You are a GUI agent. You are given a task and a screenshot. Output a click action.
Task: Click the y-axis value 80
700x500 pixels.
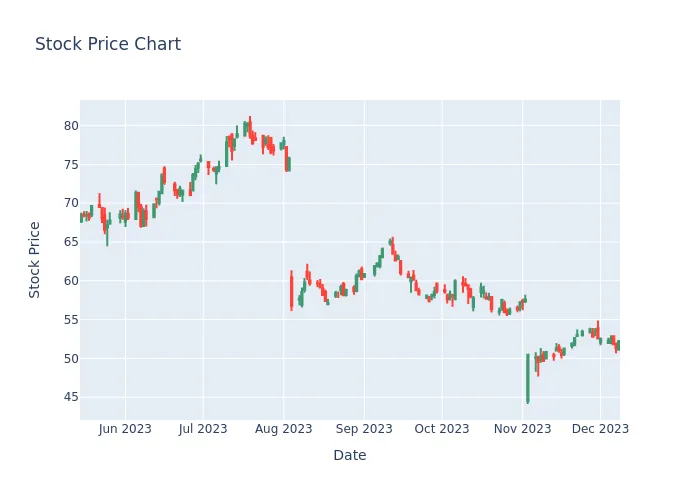71,126
